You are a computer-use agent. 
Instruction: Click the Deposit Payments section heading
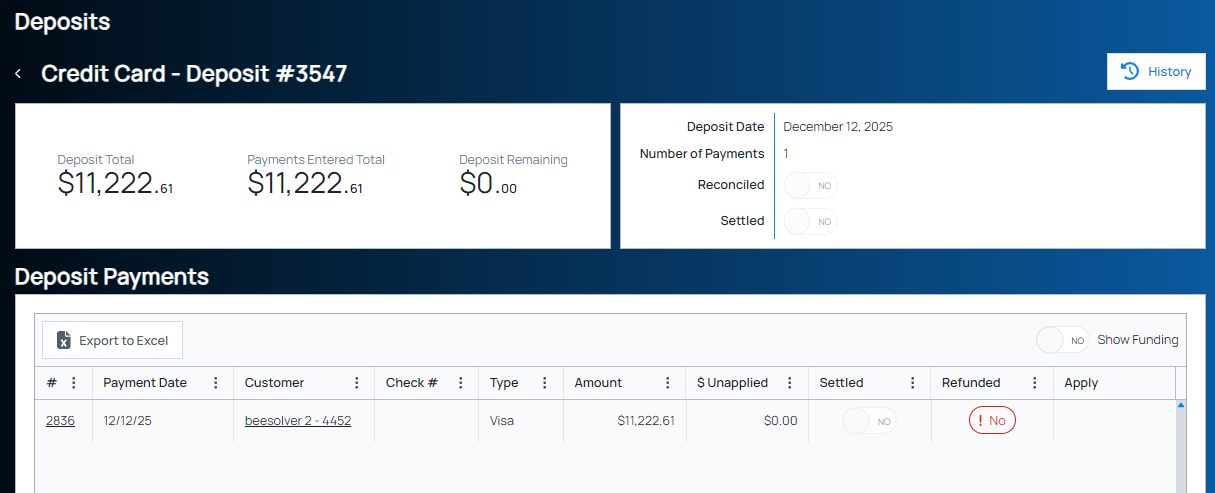pos(112,277)
